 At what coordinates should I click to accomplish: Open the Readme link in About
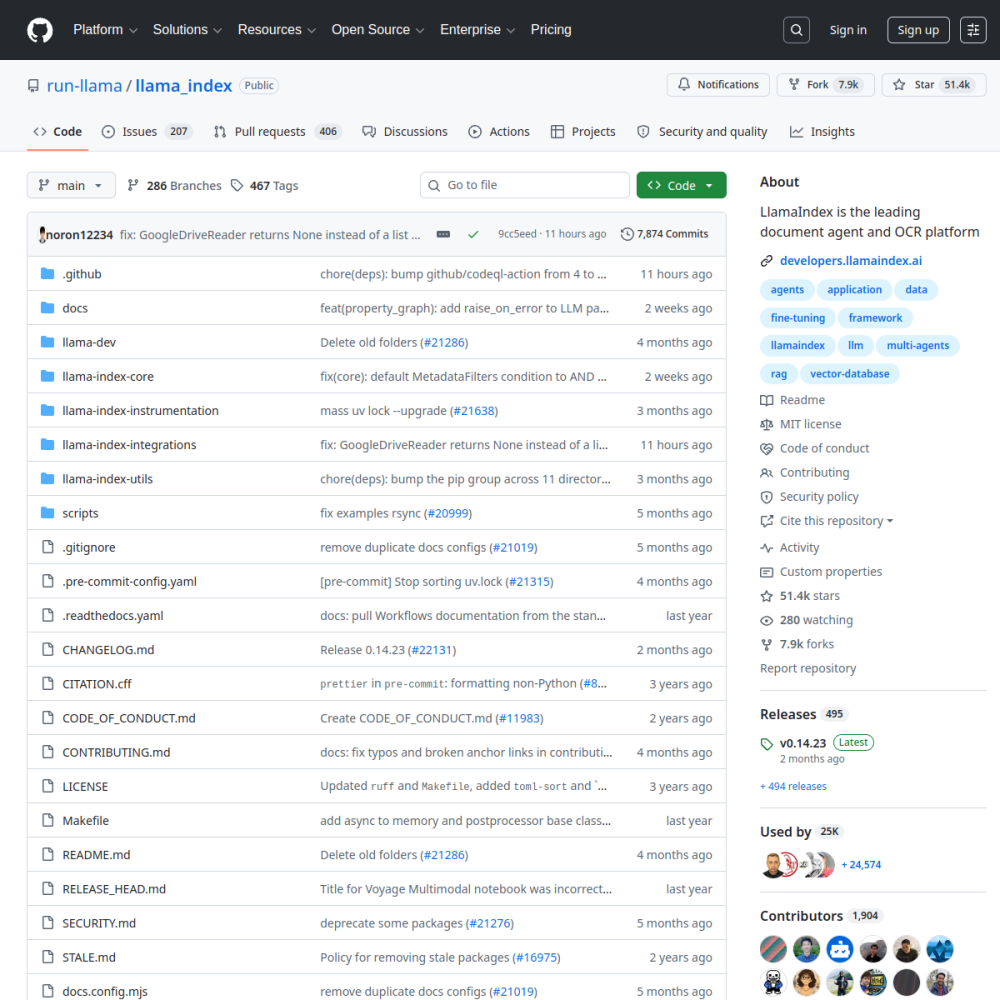point(793,400)
